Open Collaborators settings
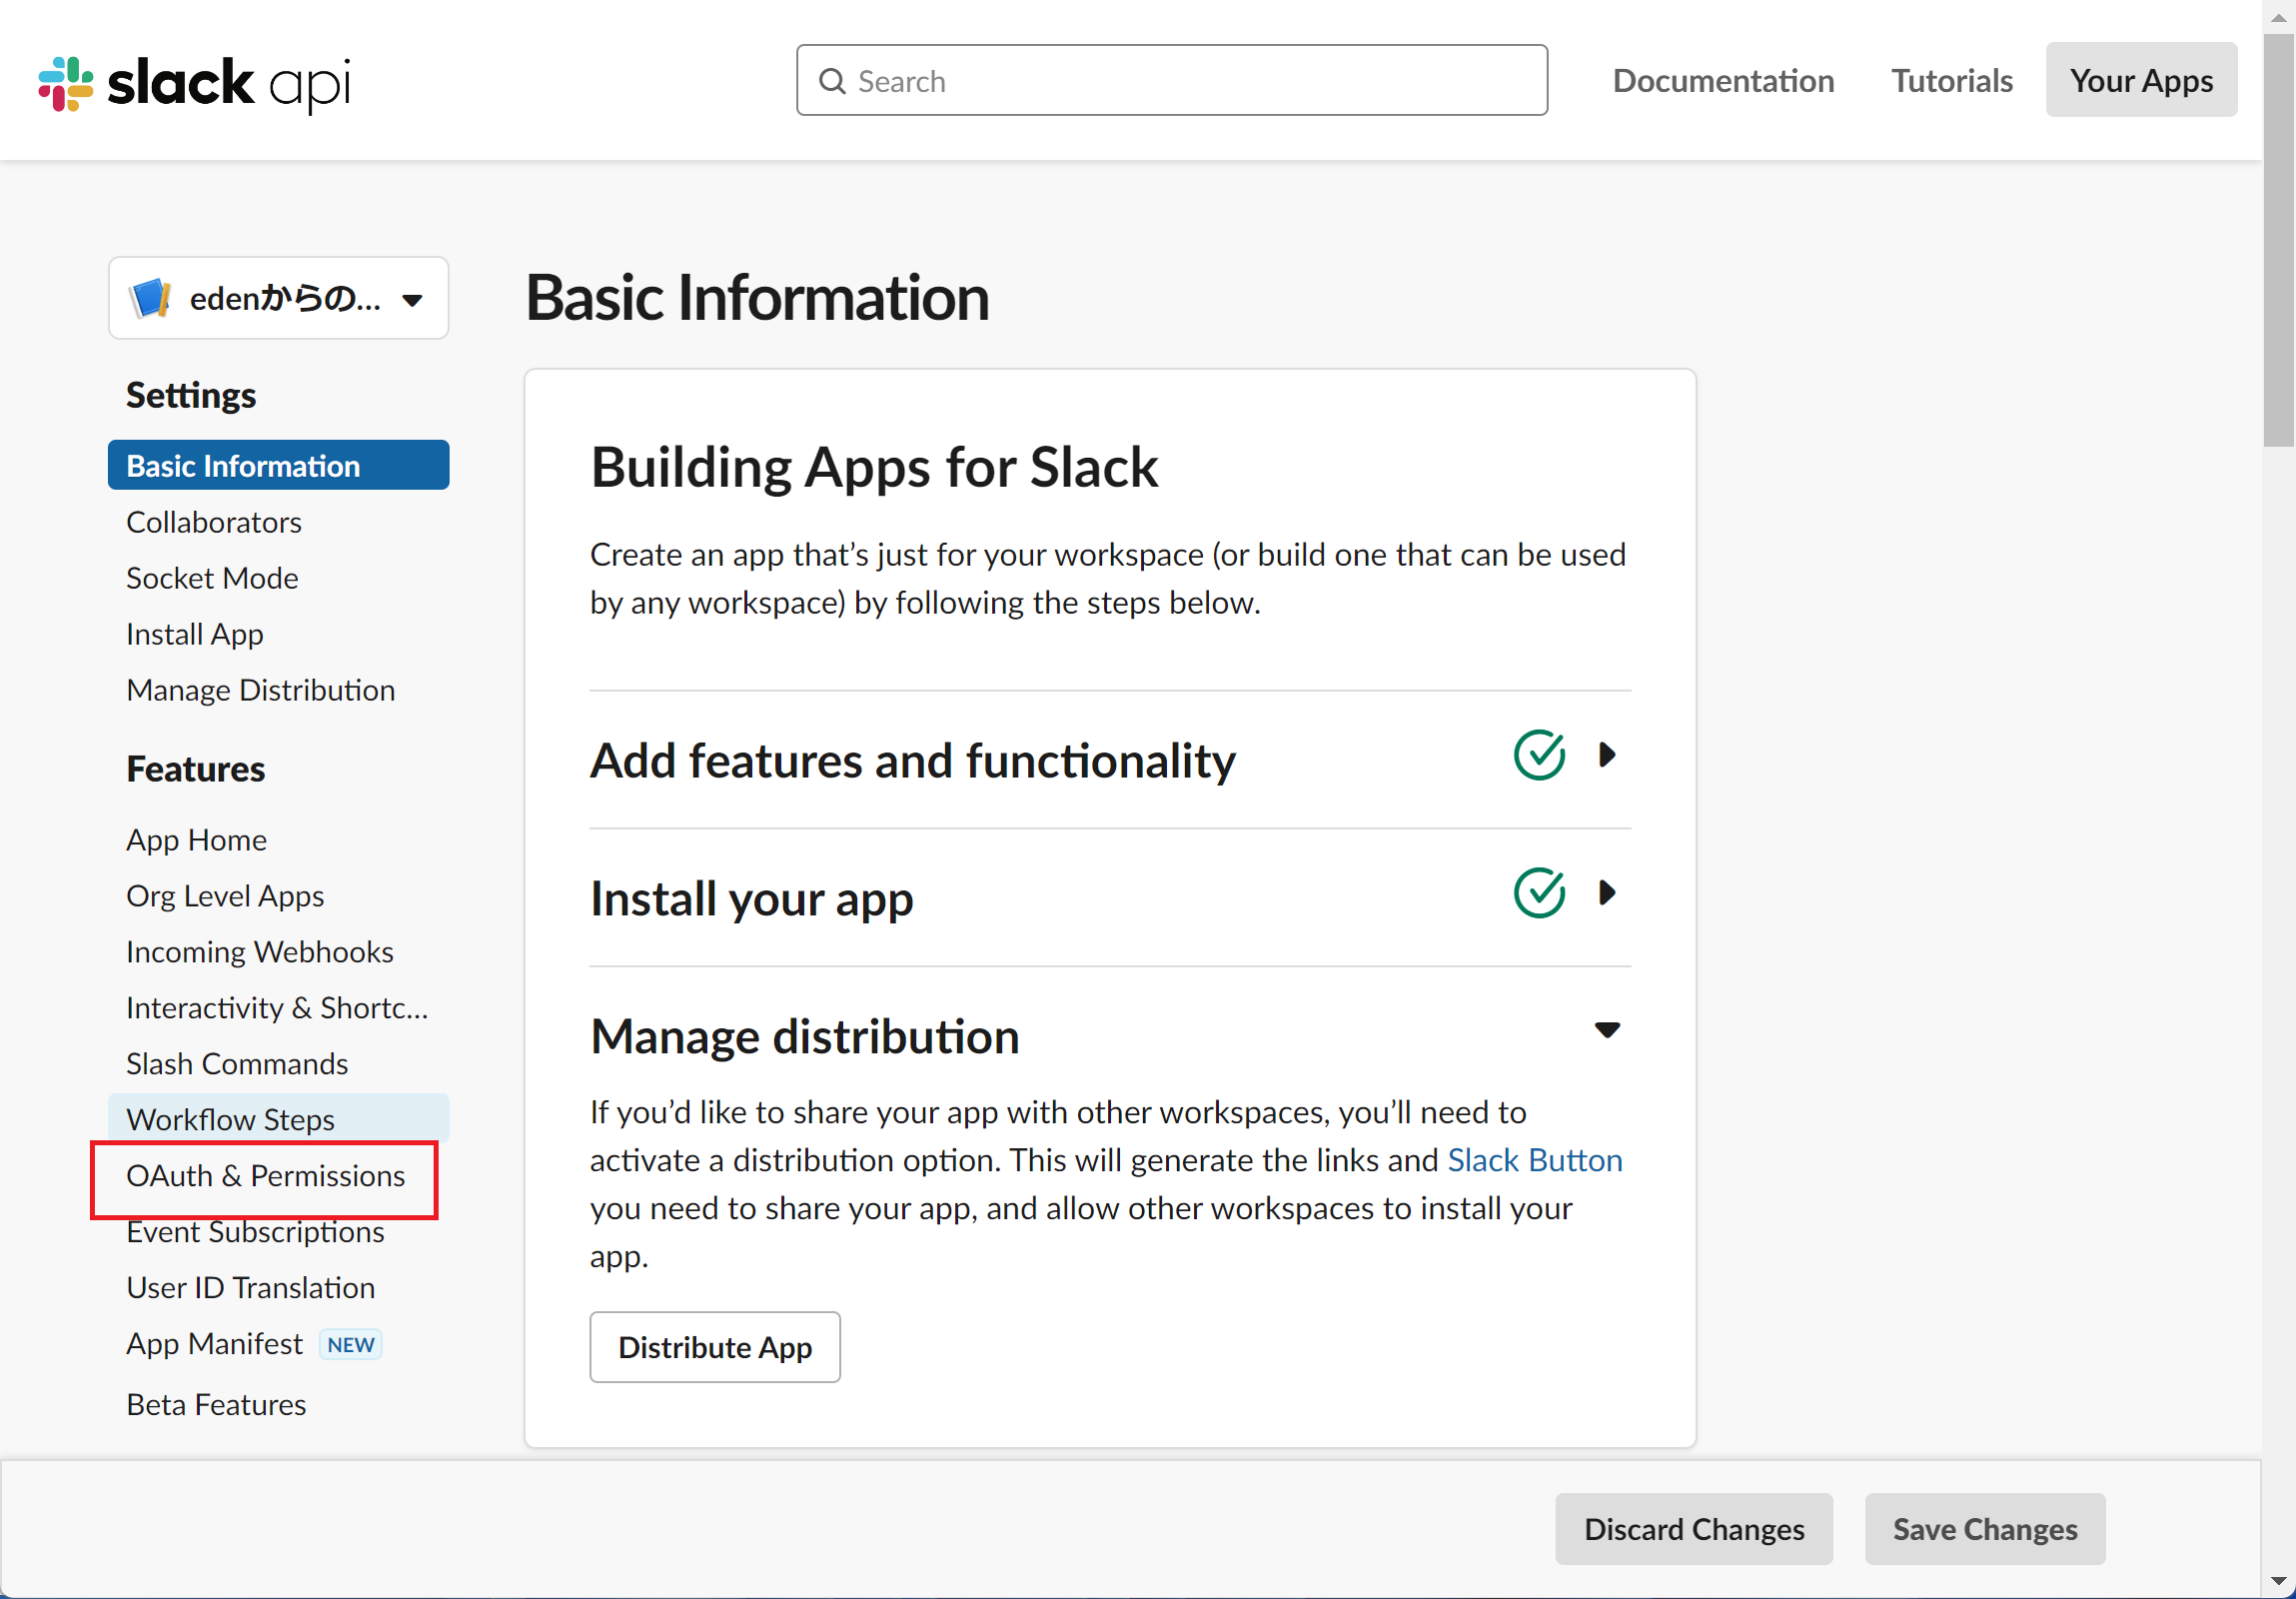2296x1599 pixels. (214, 522)
